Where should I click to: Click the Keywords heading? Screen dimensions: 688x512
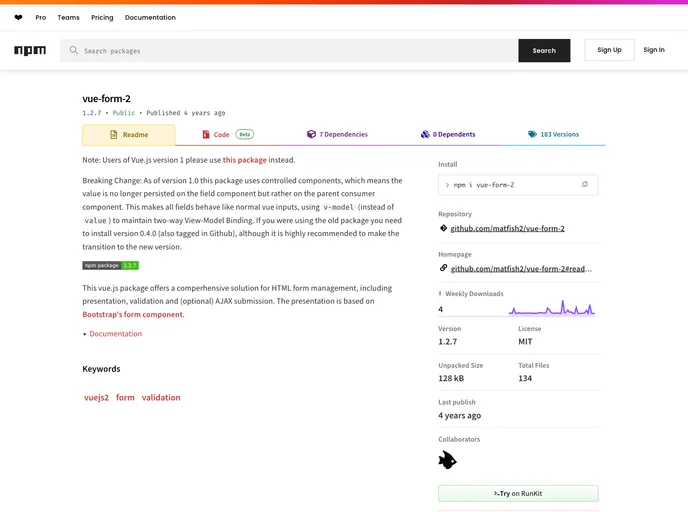(x=101, y=369)
